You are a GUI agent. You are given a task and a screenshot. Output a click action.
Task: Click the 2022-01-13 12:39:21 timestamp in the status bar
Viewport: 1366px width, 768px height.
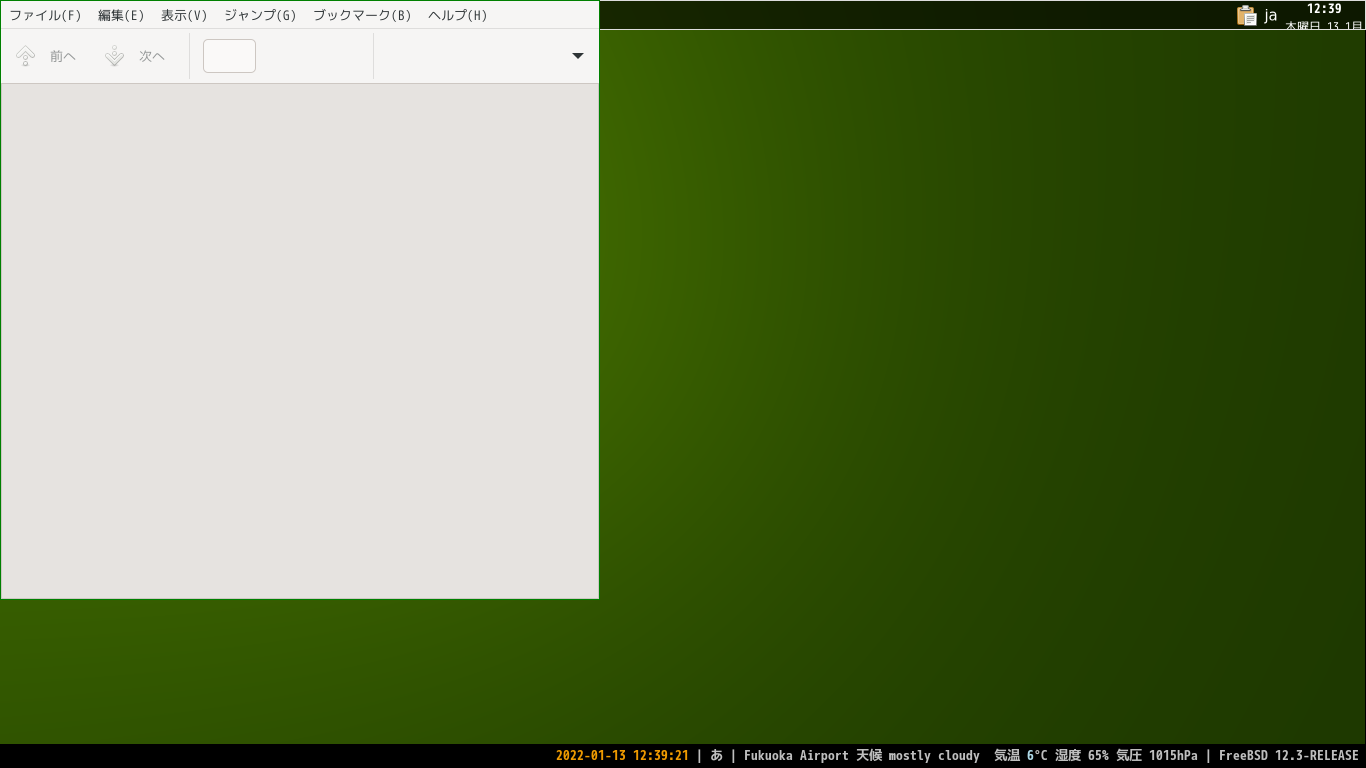coord(622,756)
